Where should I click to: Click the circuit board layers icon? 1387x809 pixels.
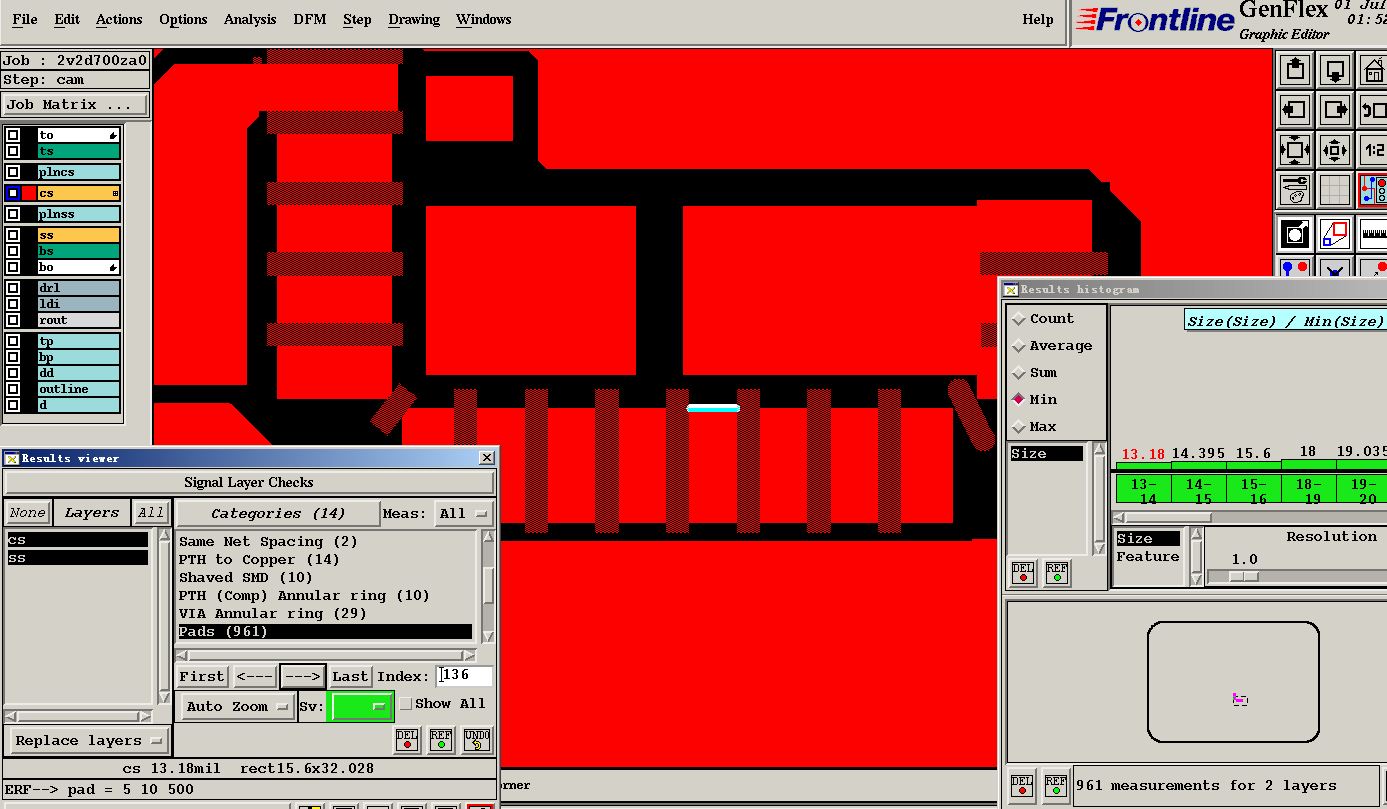point(1373,189)
